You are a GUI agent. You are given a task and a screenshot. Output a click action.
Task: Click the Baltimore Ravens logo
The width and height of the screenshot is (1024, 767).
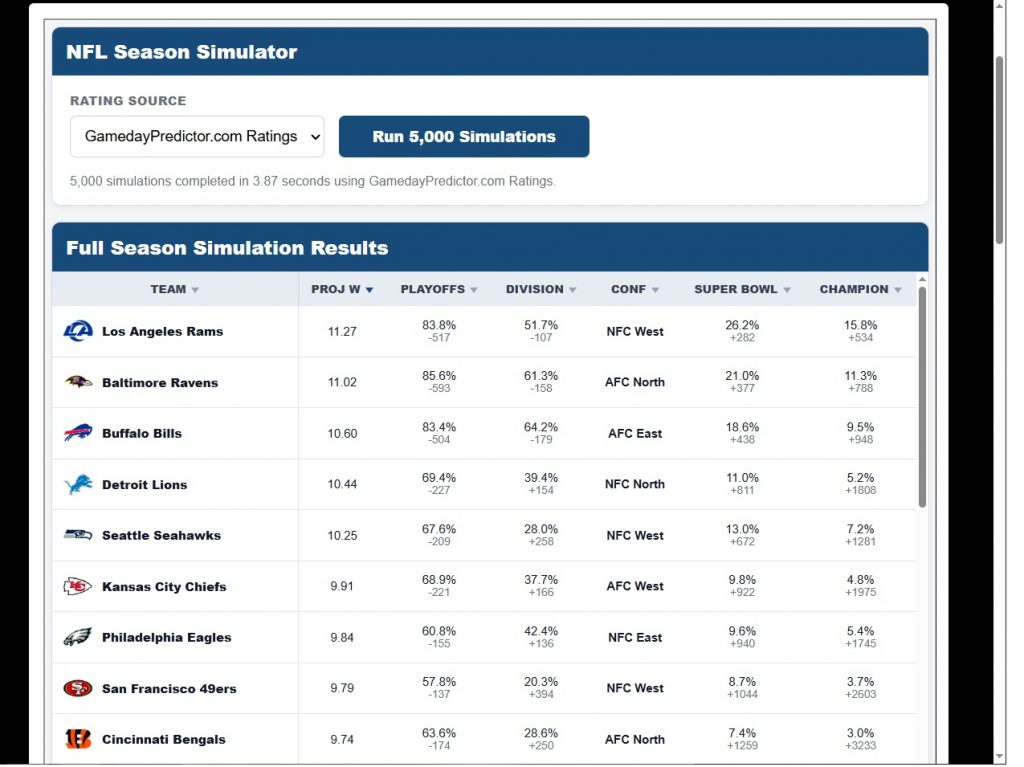(78, 382)
